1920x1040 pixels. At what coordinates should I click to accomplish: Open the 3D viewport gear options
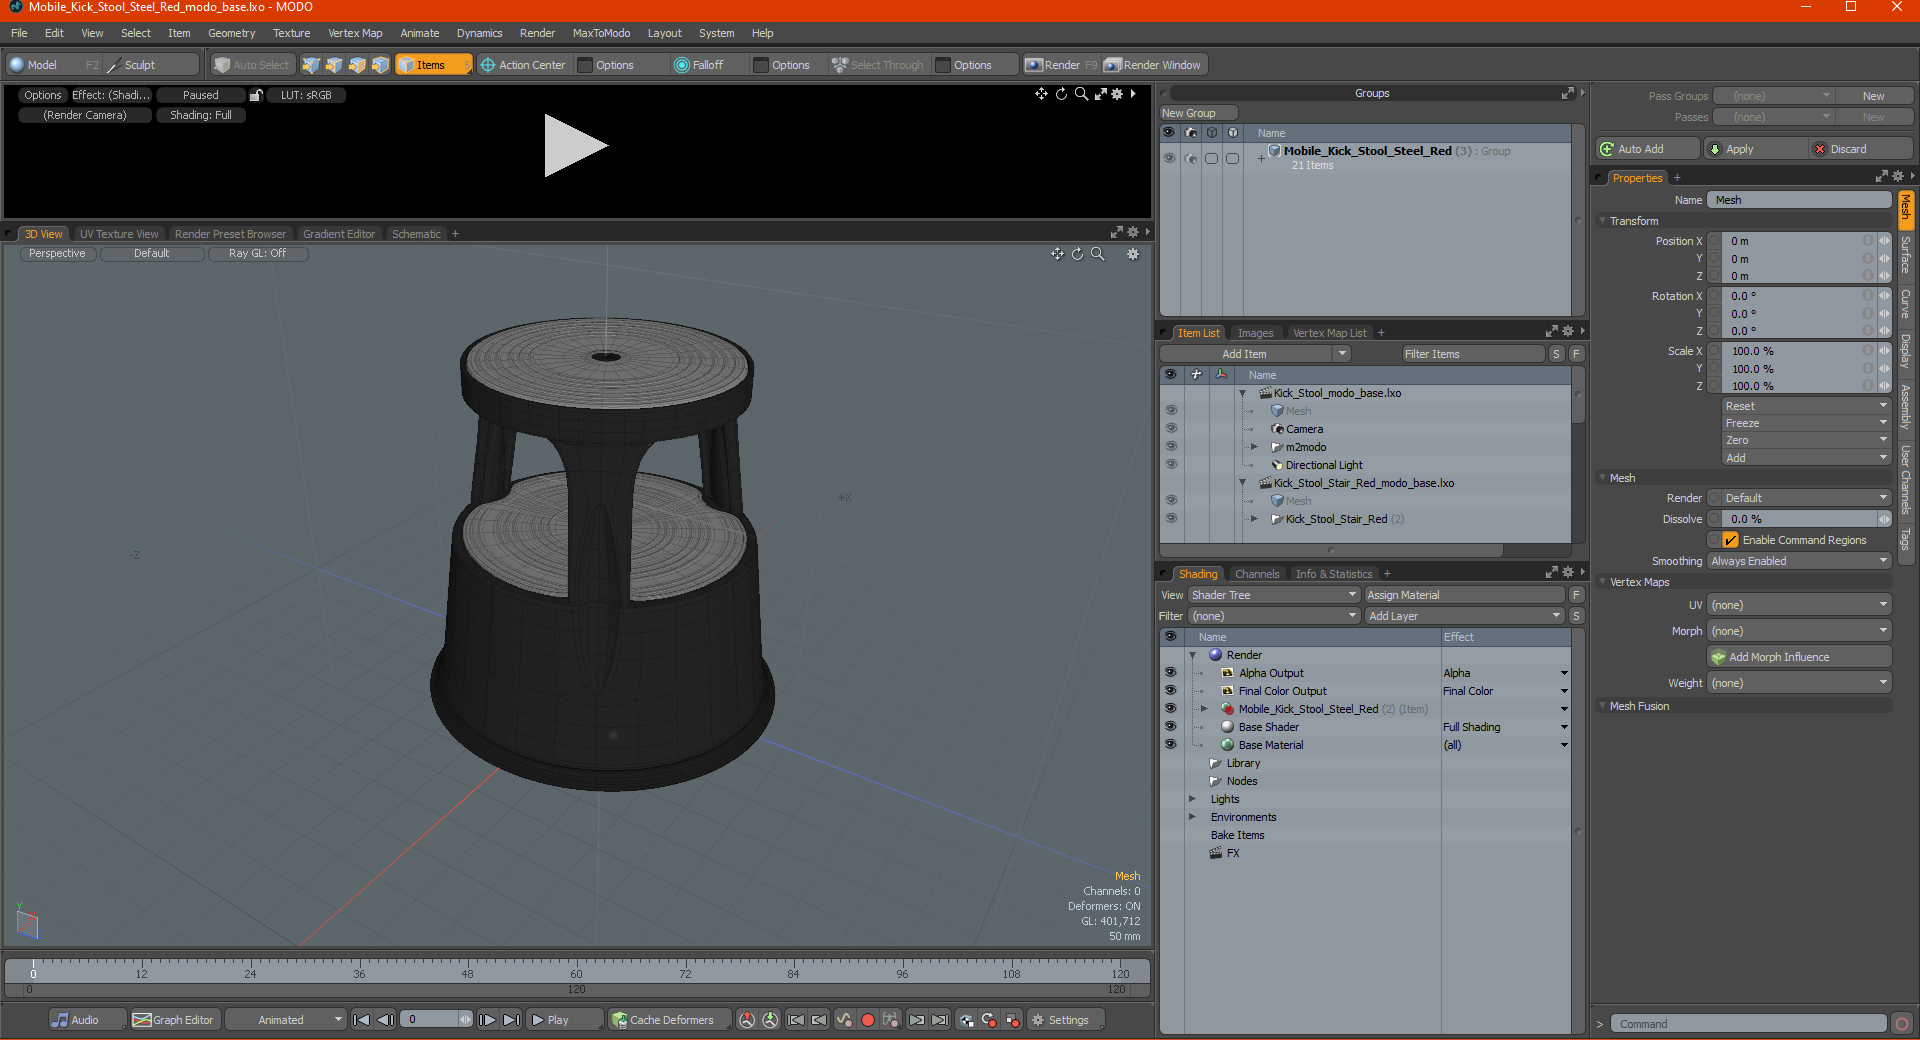pyautogui.click(x=1133, y=254)
